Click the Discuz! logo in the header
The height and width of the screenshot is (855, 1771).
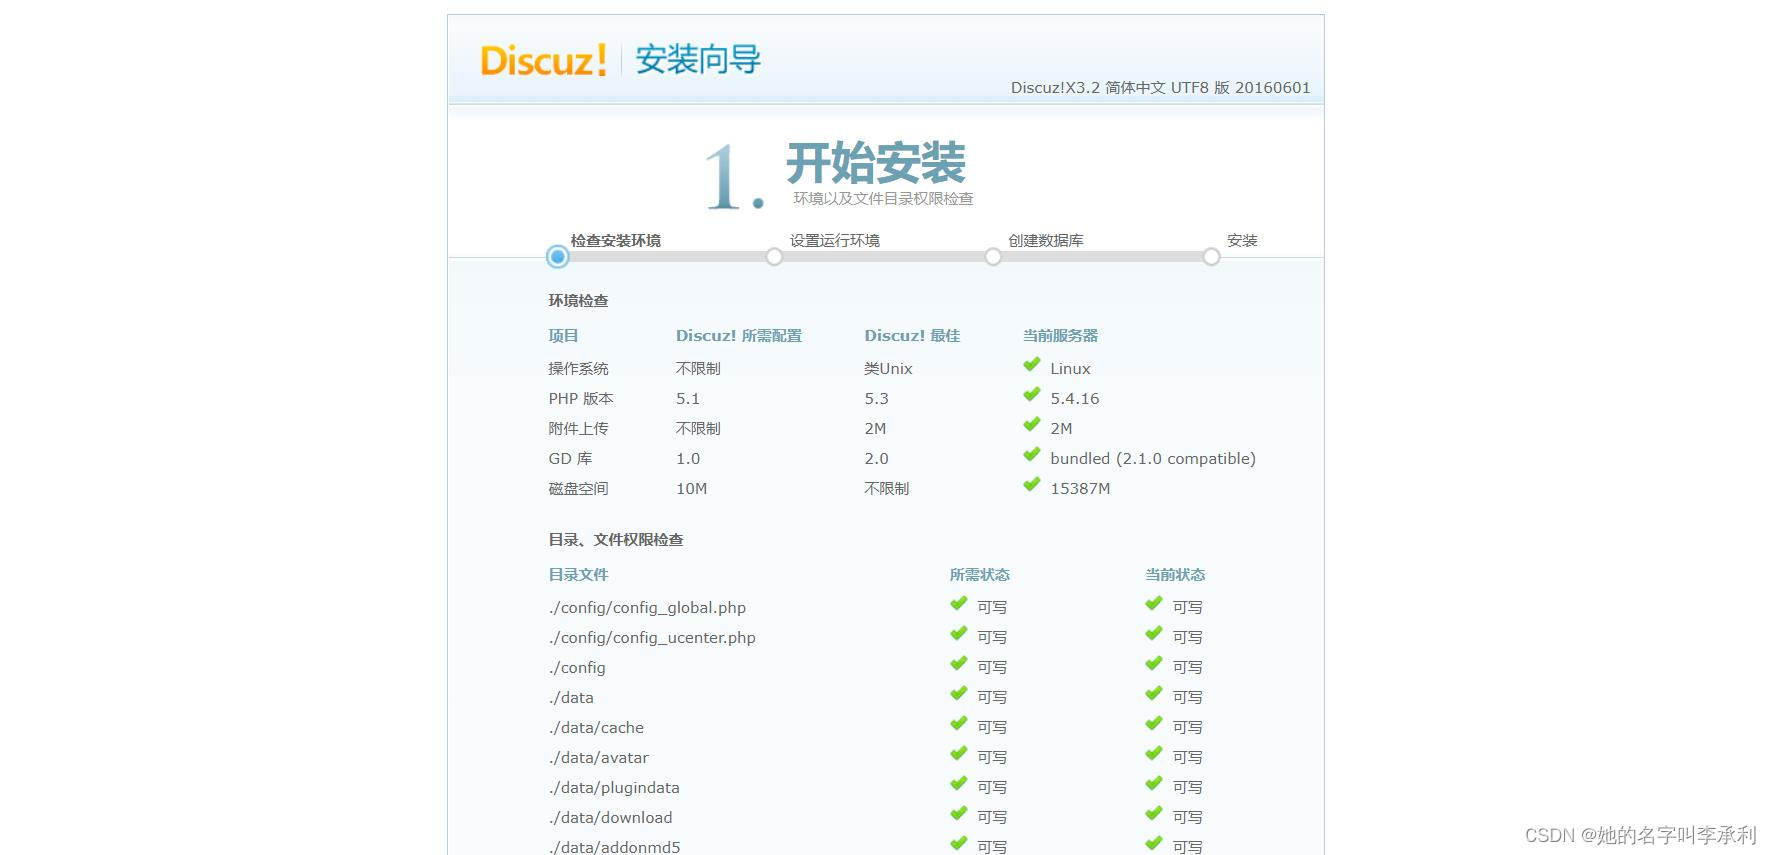click(x=543, y=60)
